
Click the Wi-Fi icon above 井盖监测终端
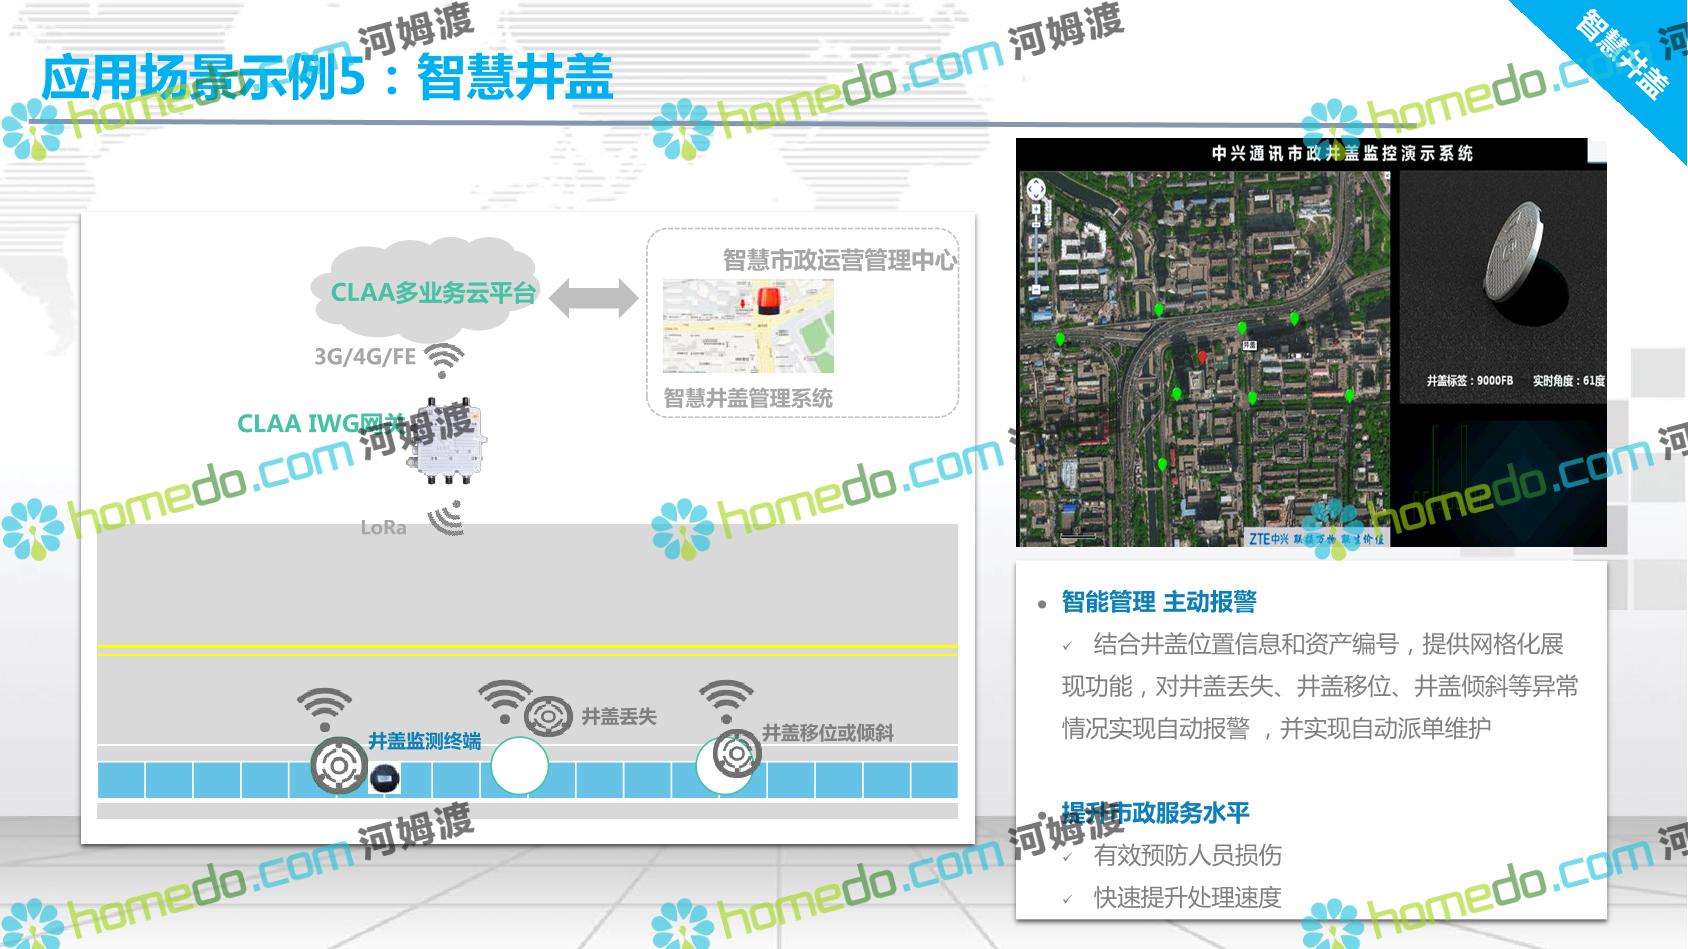point(325,709)
